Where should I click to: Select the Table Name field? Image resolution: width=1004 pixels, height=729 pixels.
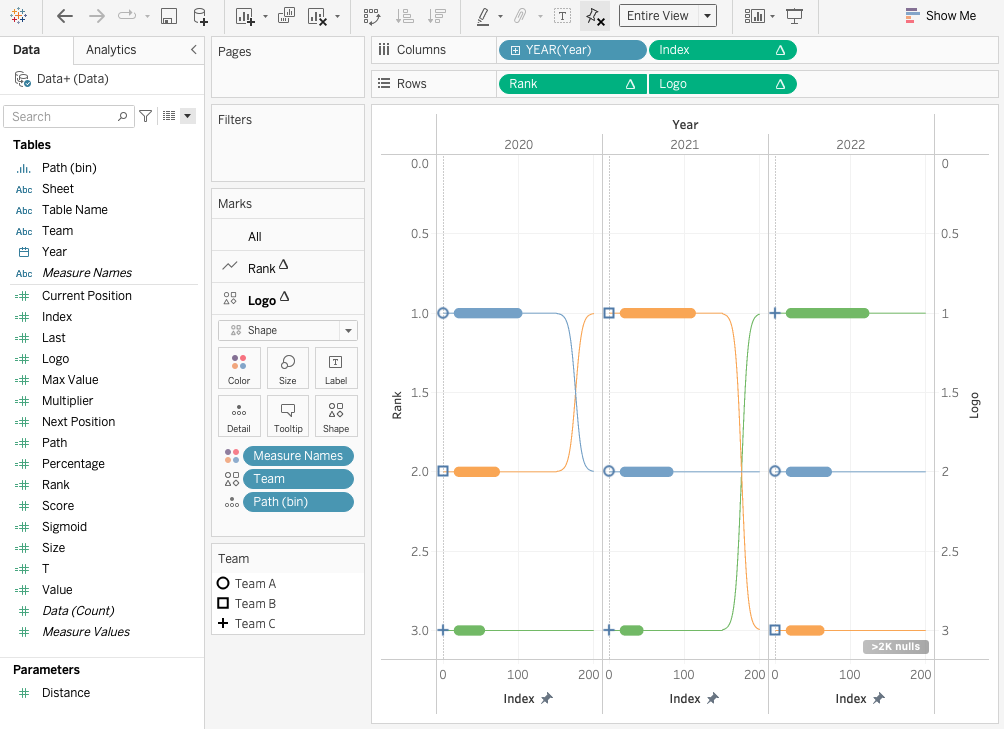pyautogui.click(x=75, y=210)
